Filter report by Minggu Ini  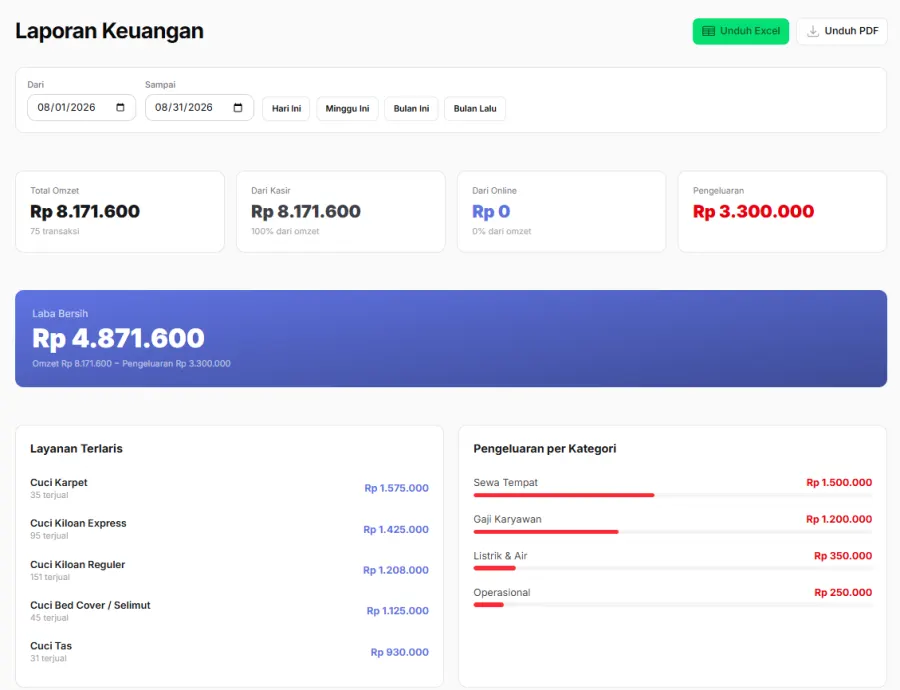[x=347, y=108]
